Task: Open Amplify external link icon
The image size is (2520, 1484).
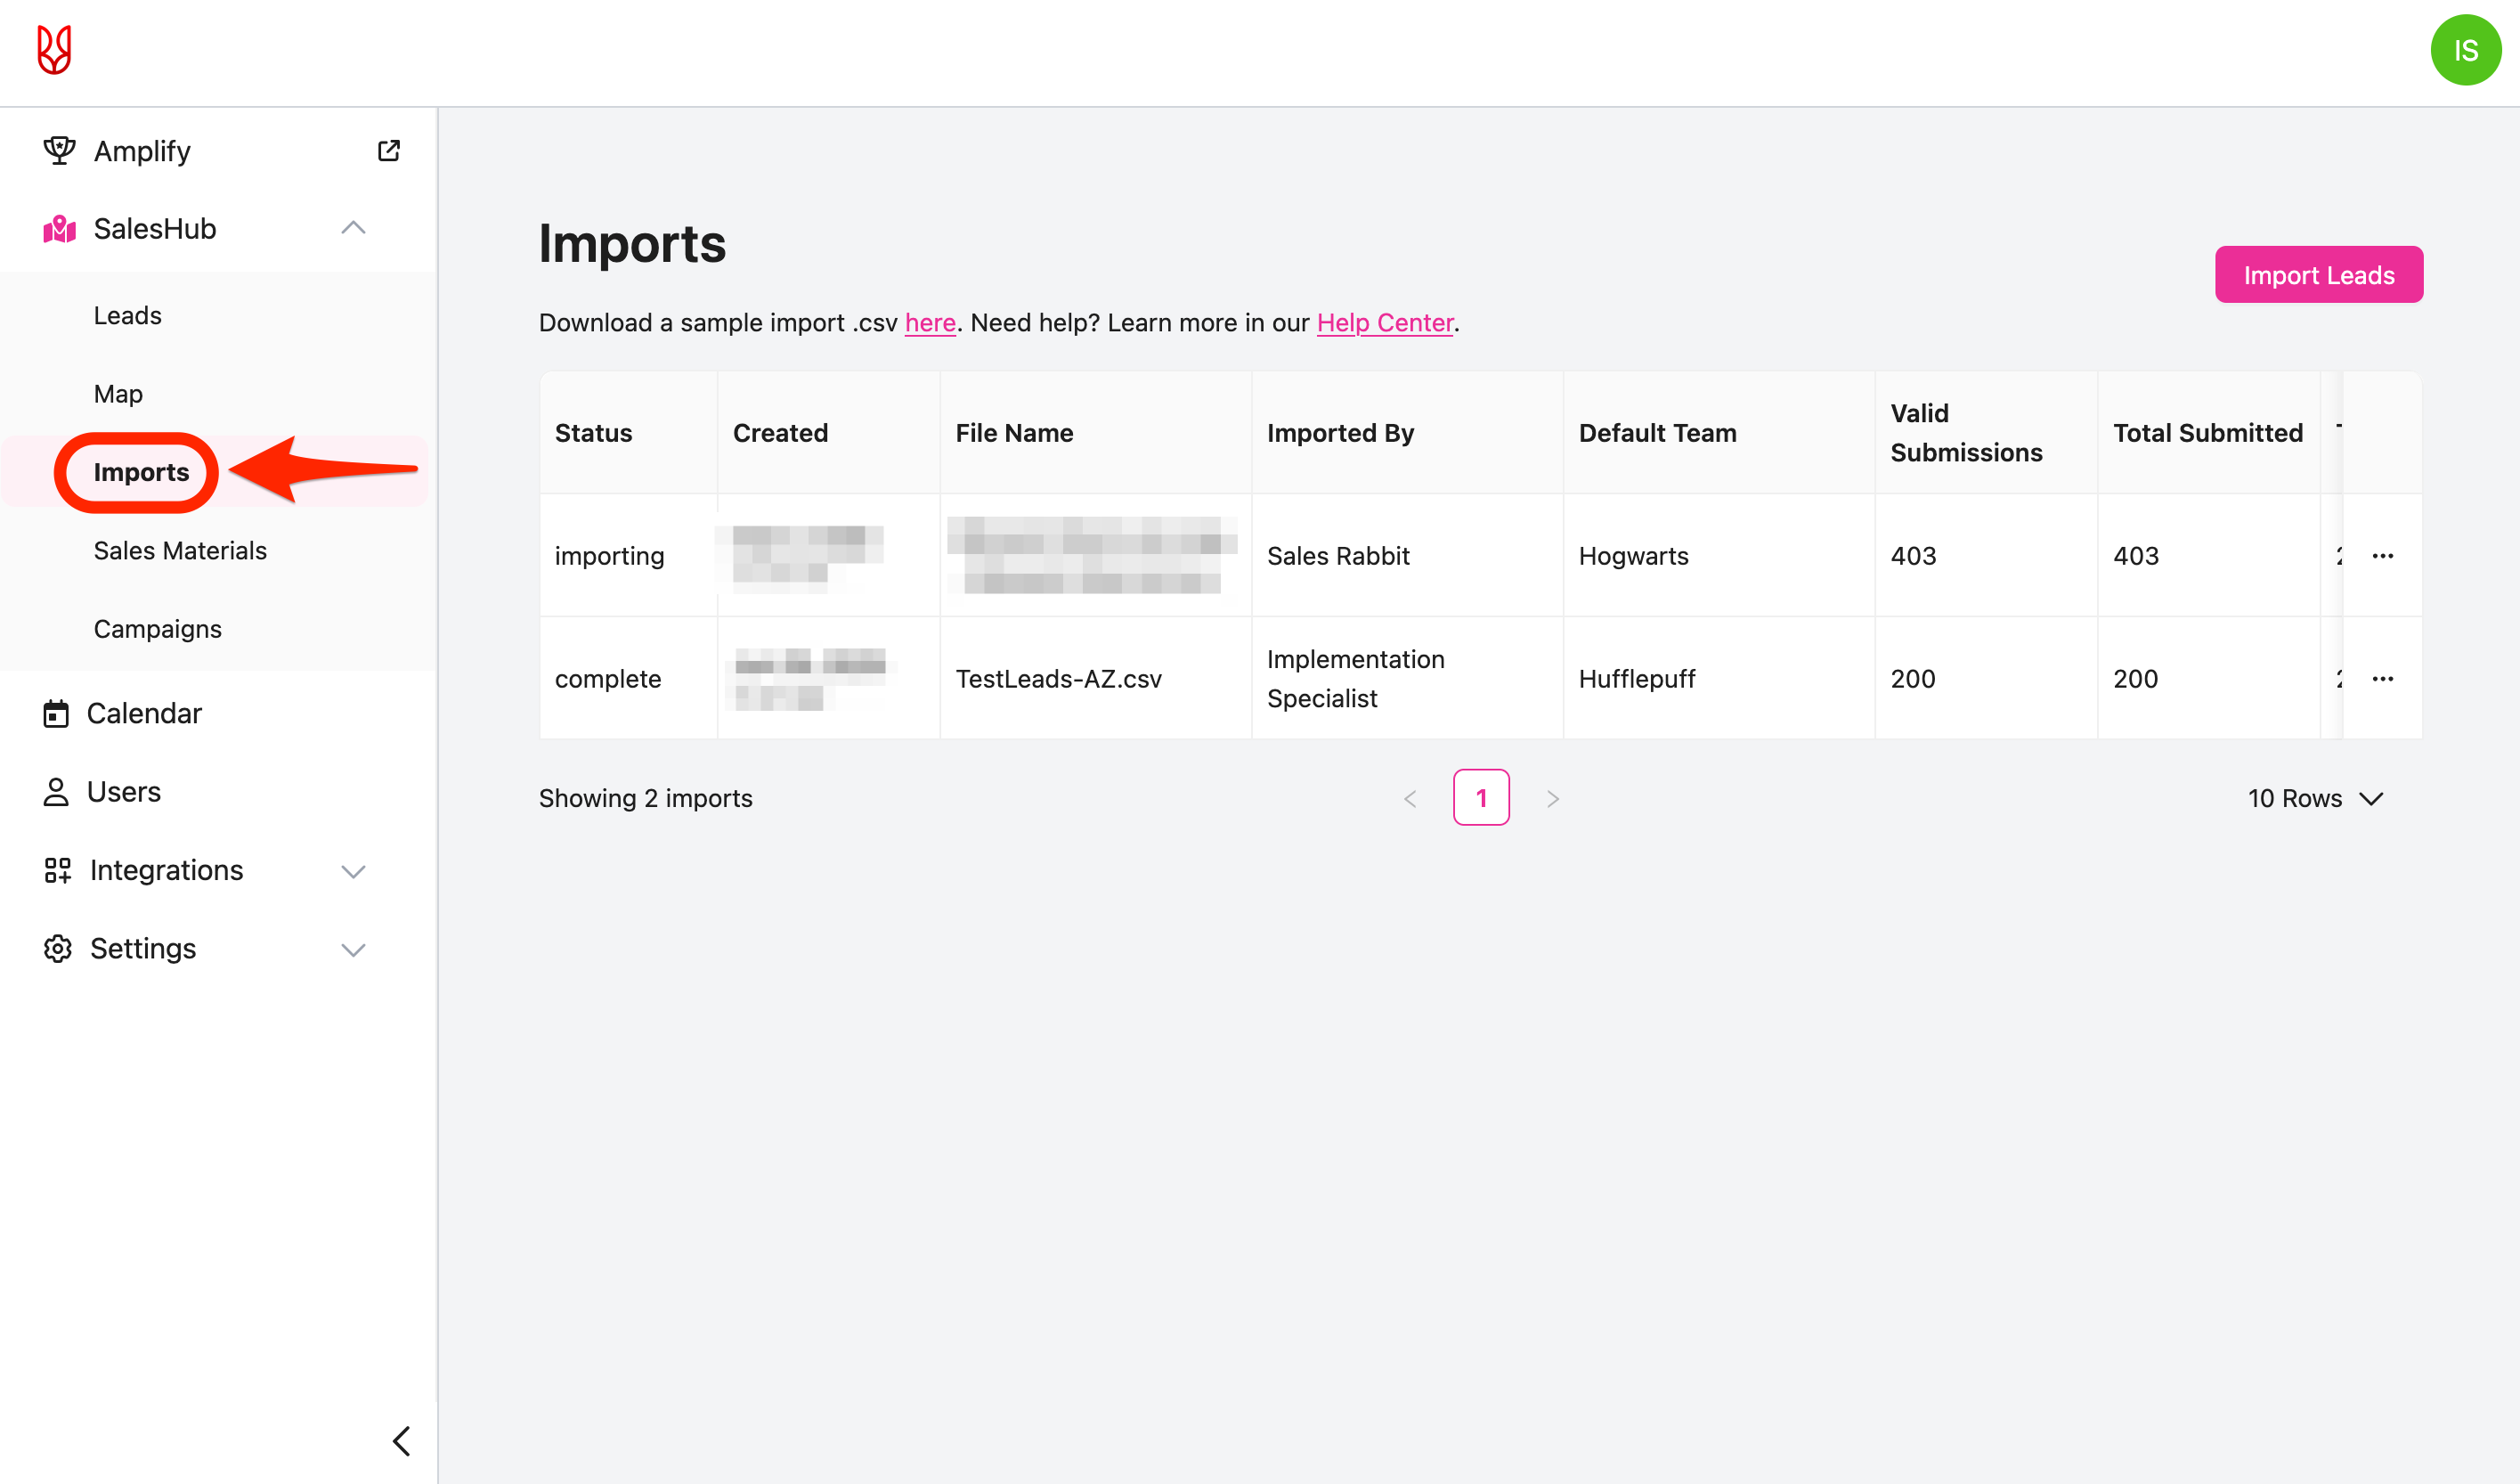Action: [389, 151]
